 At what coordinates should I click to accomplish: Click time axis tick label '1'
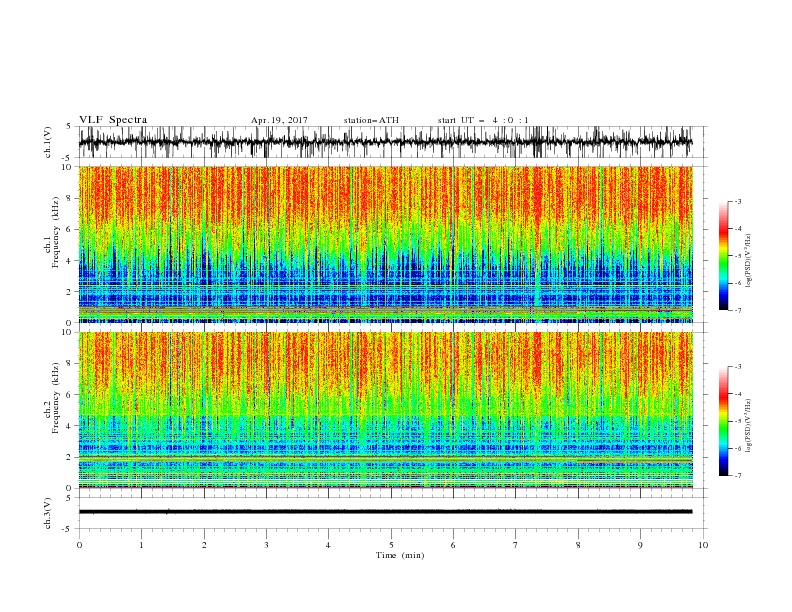pyautogui.click(x=141, y=545)
